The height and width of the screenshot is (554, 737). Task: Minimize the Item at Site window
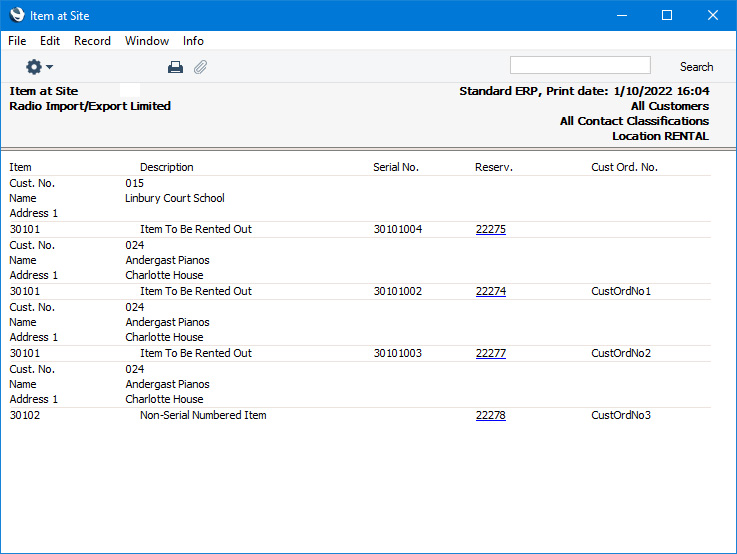click(x=621, y=15)
